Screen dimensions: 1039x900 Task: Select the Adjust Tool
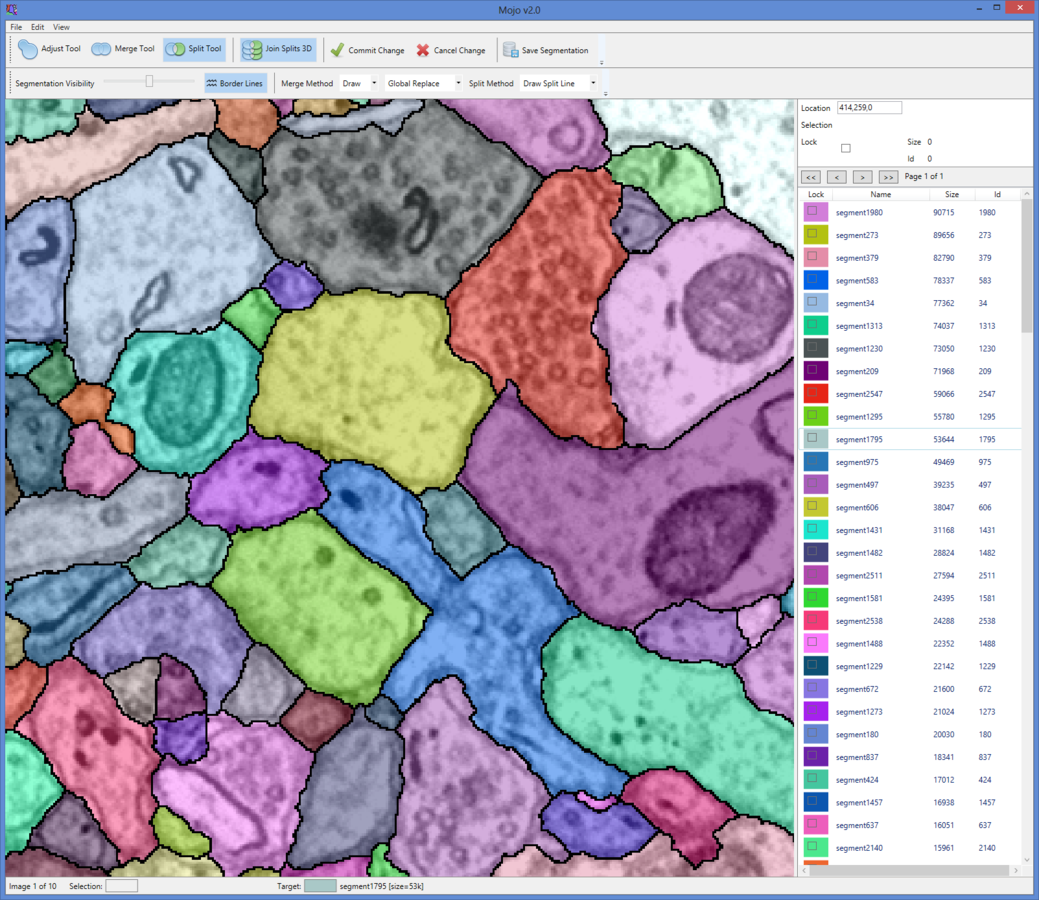[50, 49]
